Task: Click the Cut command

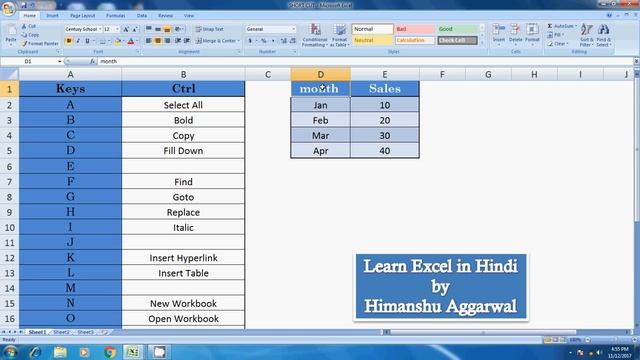Action: click(x=29, y=26)
